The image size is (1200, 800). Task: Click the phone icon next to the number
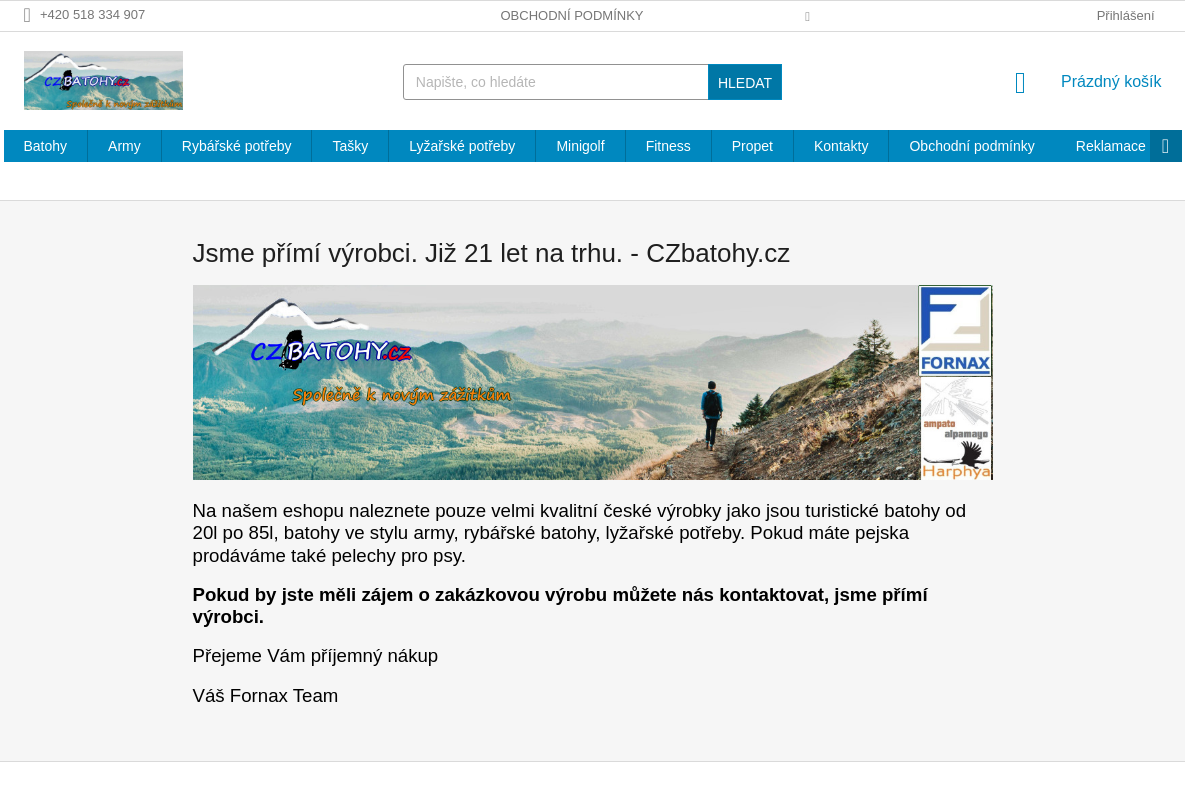click(x=27, y=15)
